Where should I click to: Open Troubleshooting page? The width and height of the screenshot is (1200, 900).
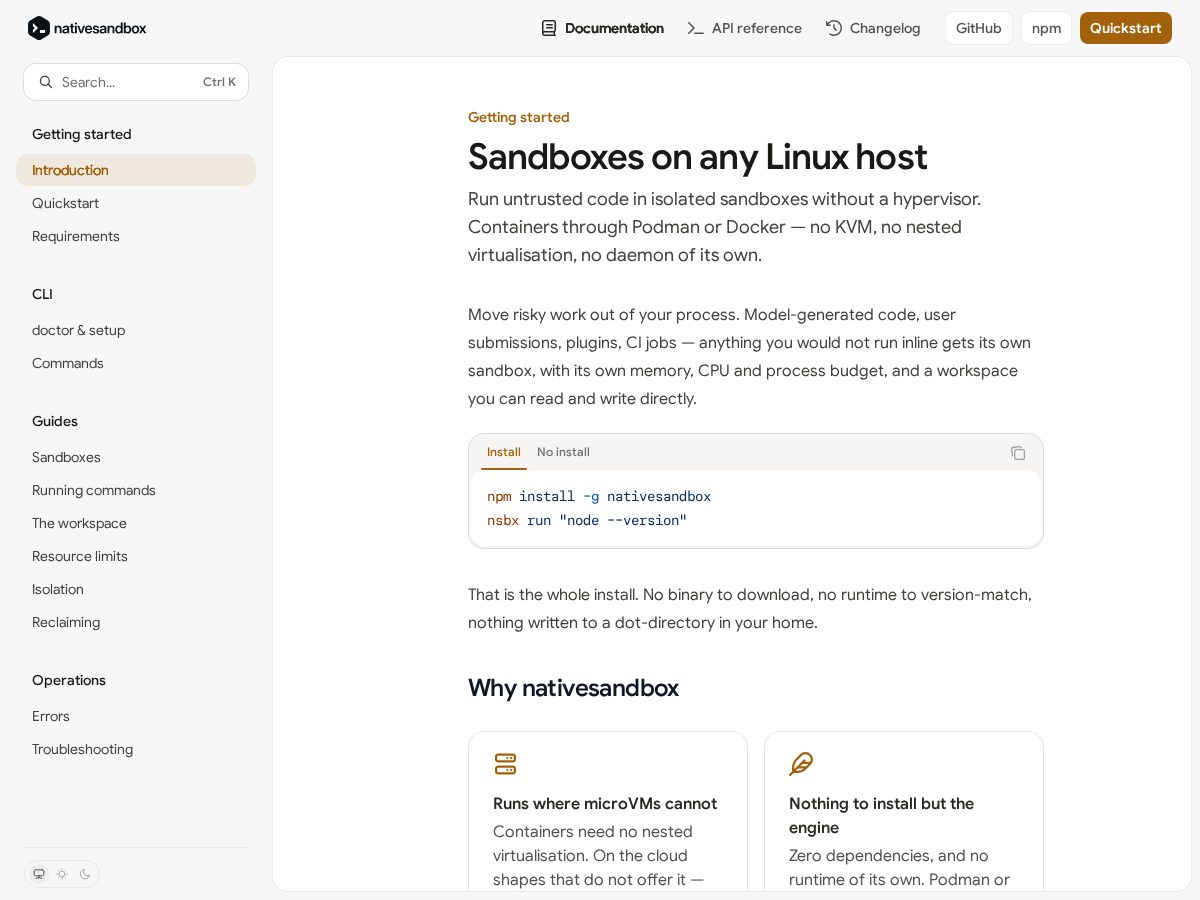point(136,749)
